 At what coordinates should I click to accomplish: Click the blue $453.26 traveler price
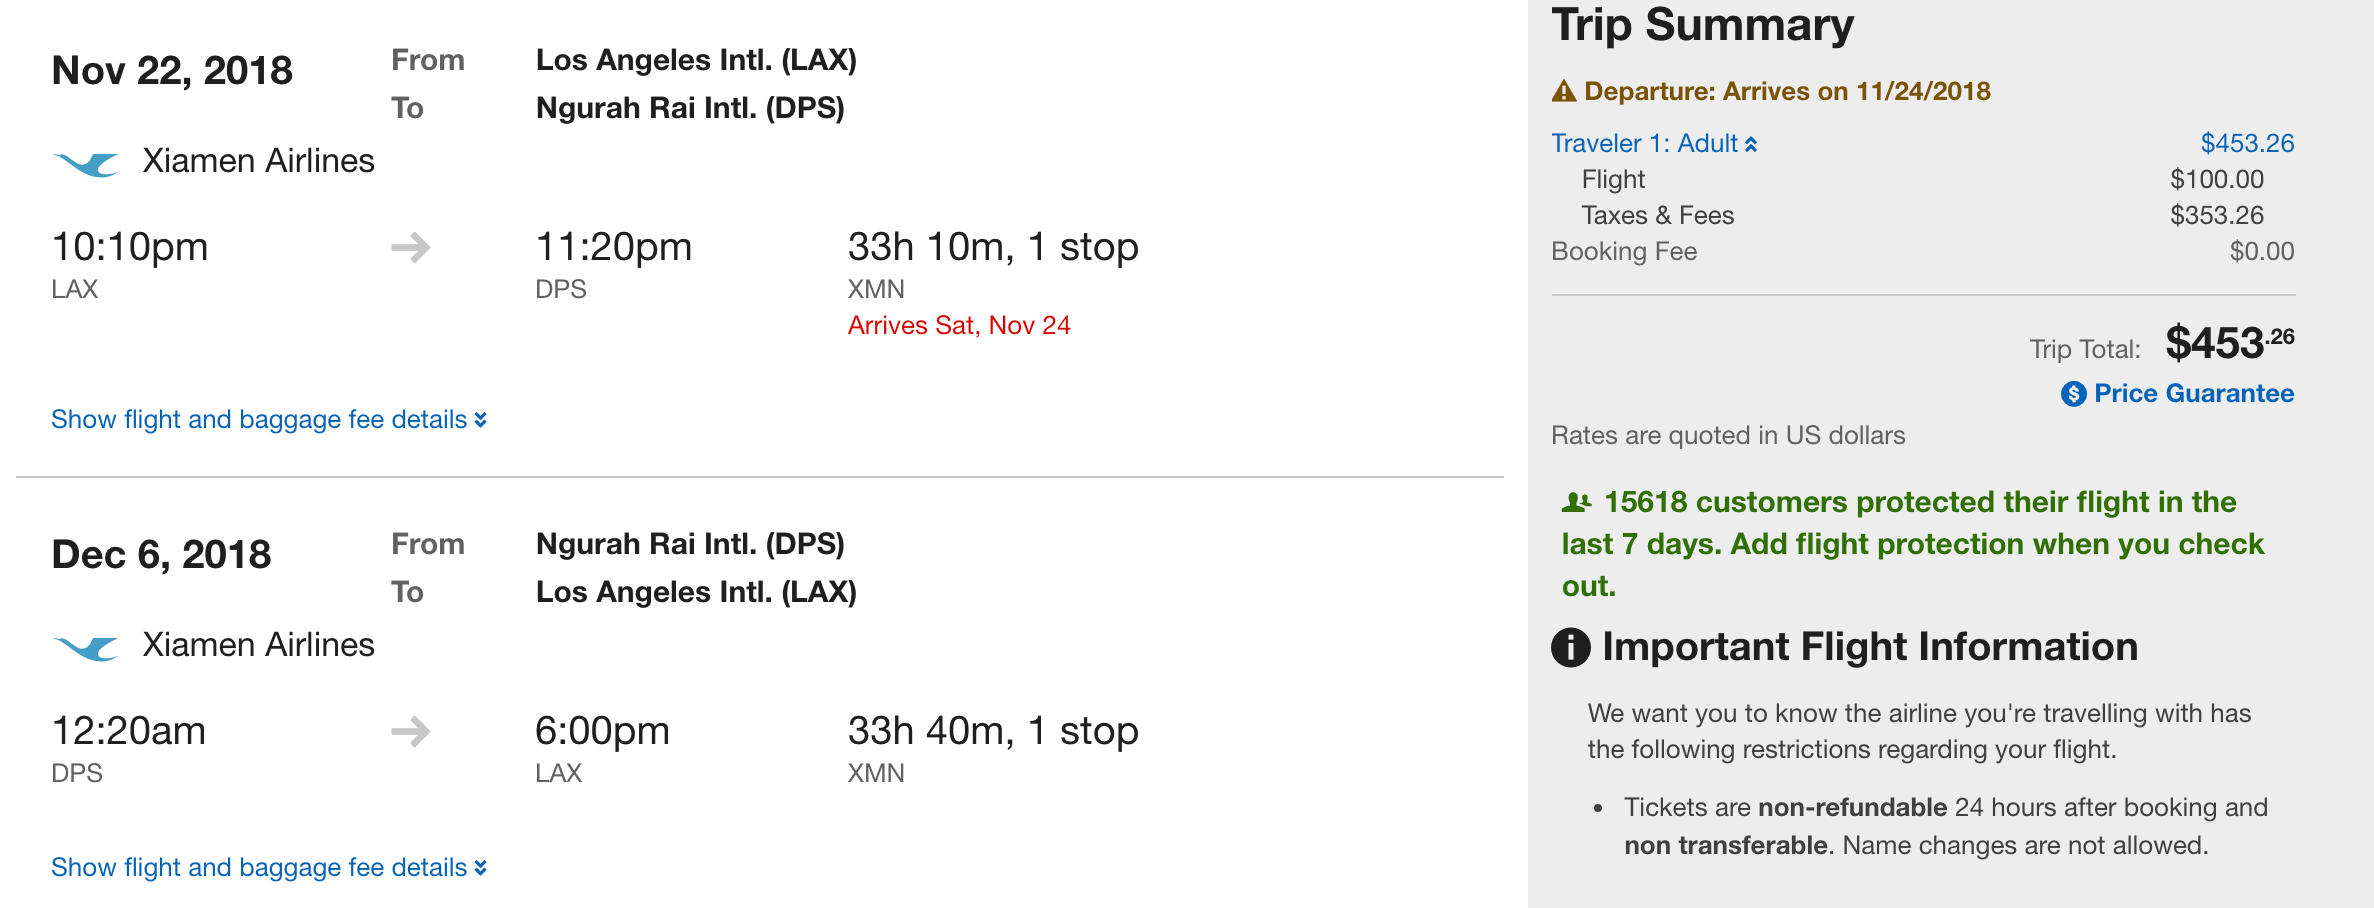pos(2247,144)
